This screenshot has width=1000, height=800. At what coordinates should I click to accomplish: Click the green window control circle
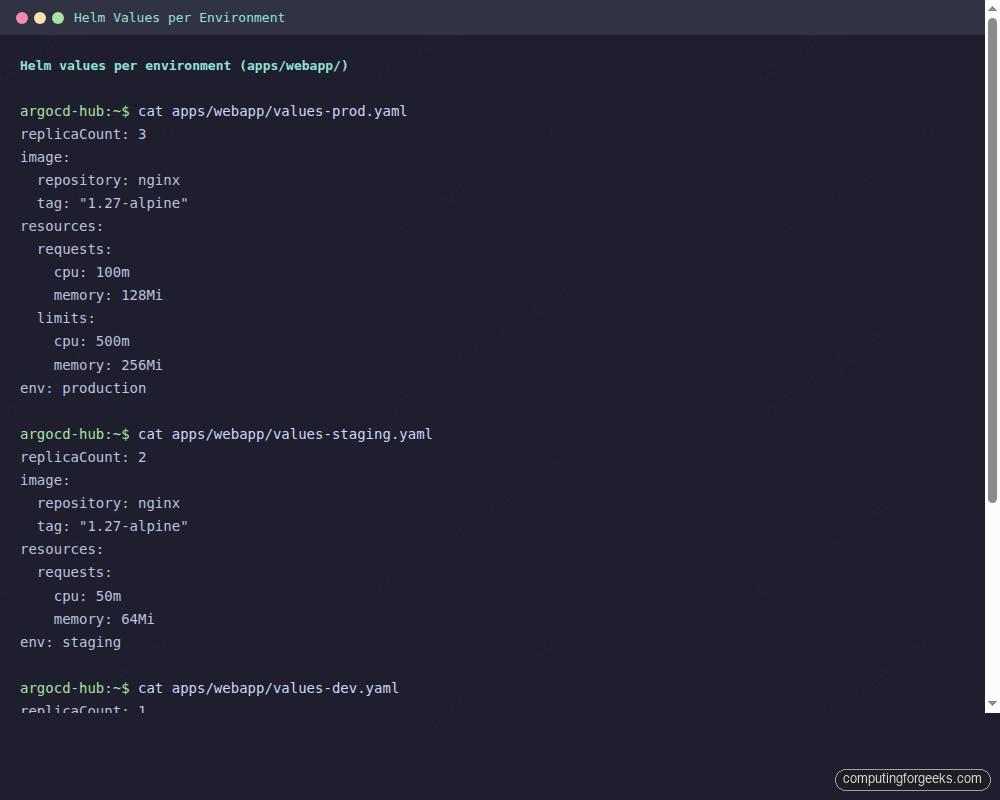57,17
